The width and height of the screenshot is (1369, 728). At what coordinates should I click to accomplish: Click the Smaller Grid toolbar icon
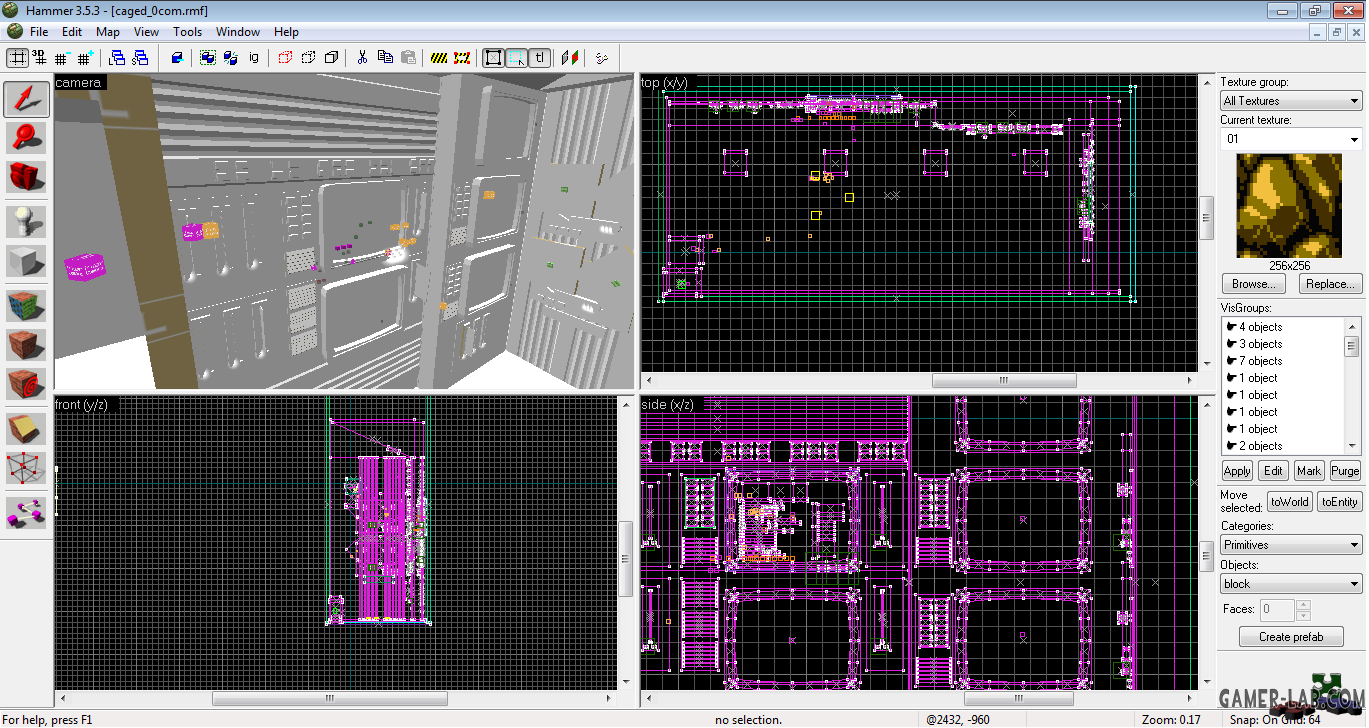tap(62, 58)
